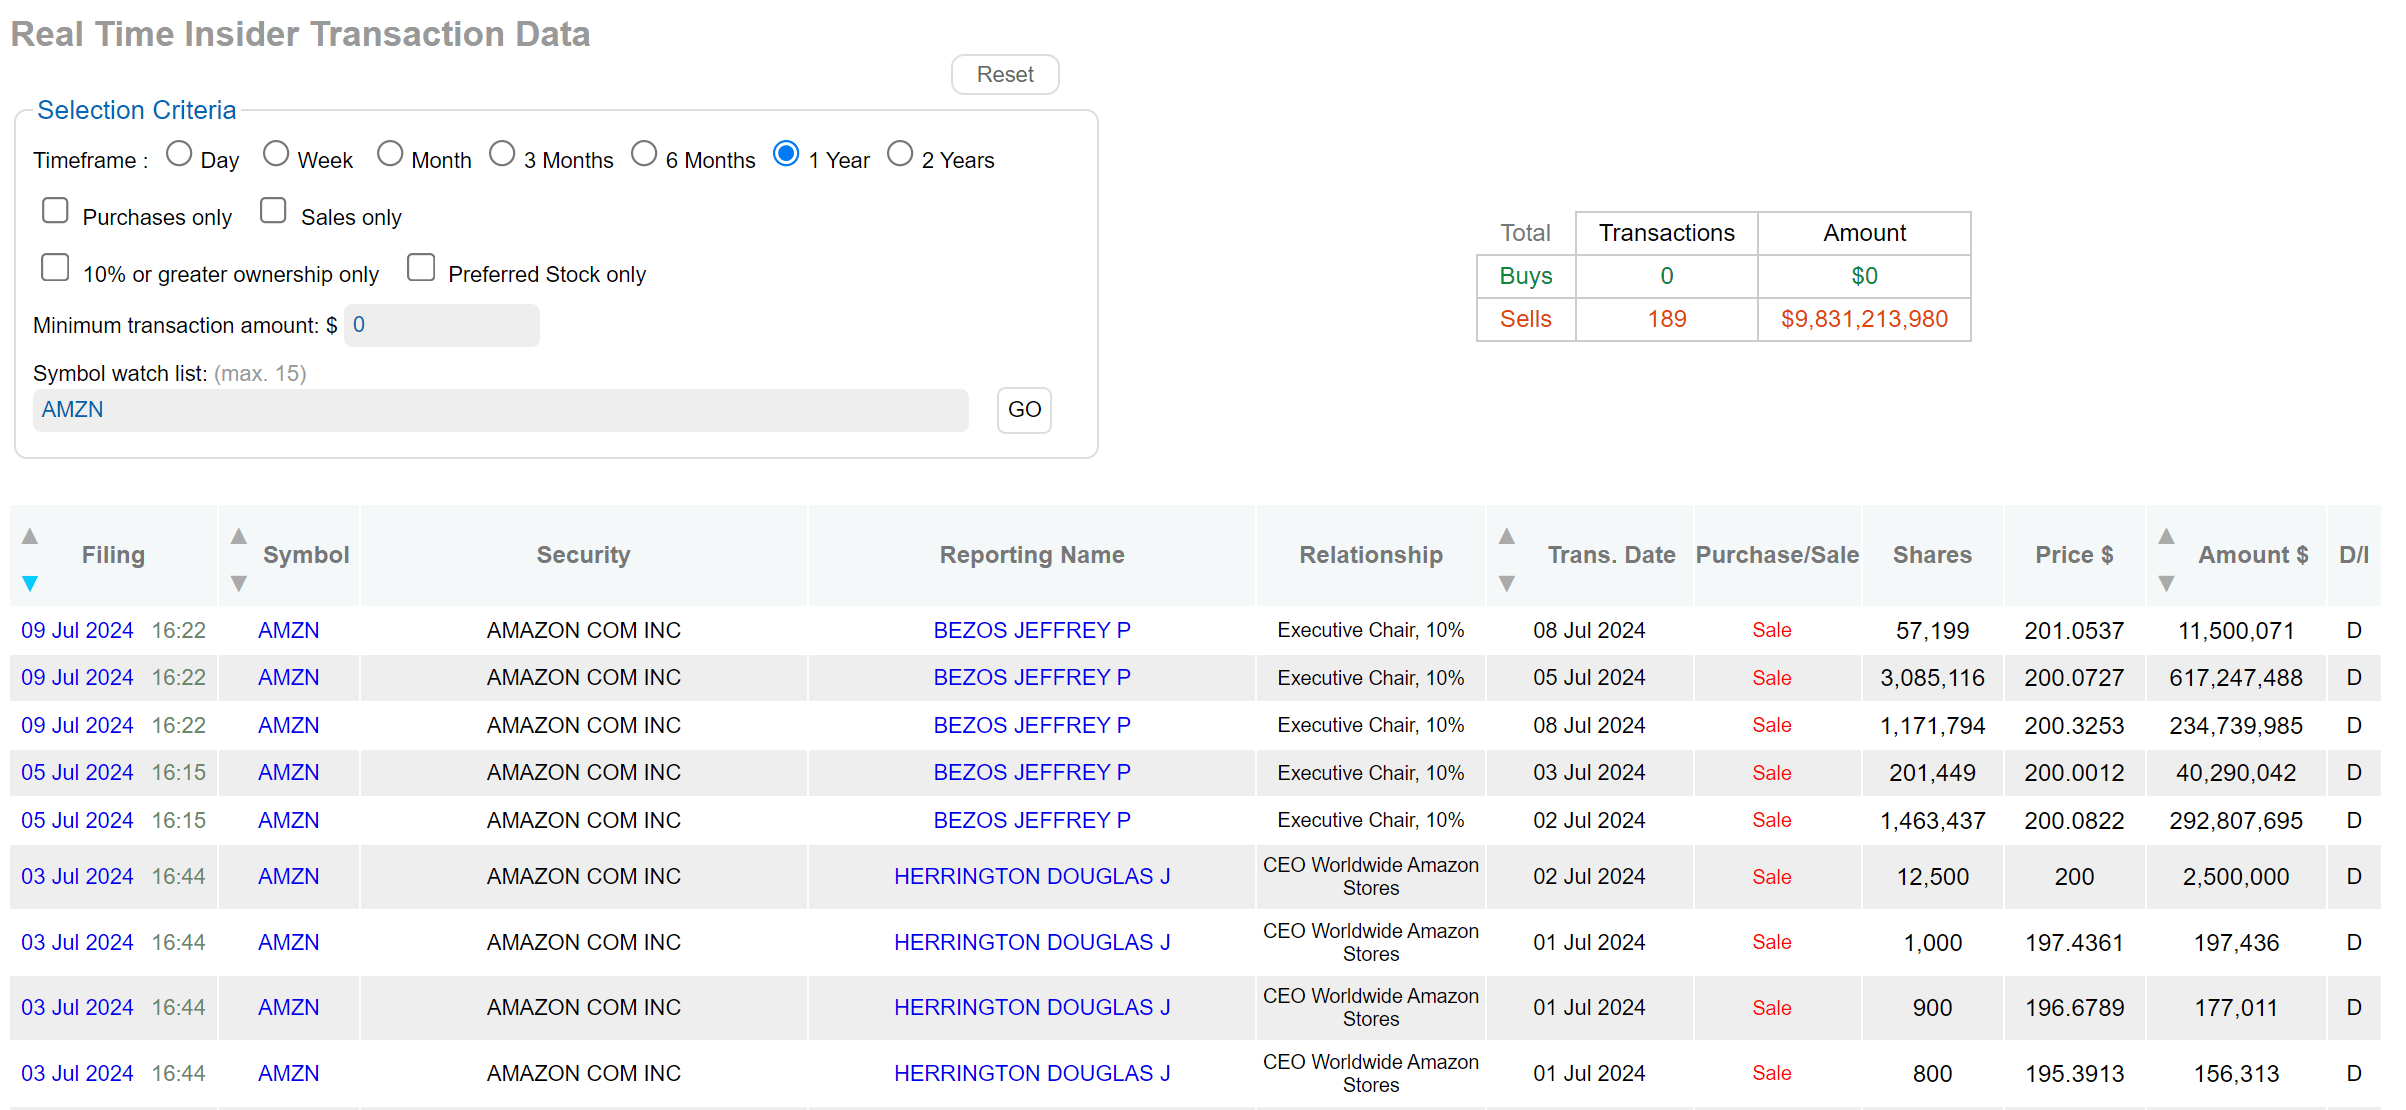This screenshot has height=1110, width=2406.
Task: Sort Symbol column descending arrow
Action: 238,583
